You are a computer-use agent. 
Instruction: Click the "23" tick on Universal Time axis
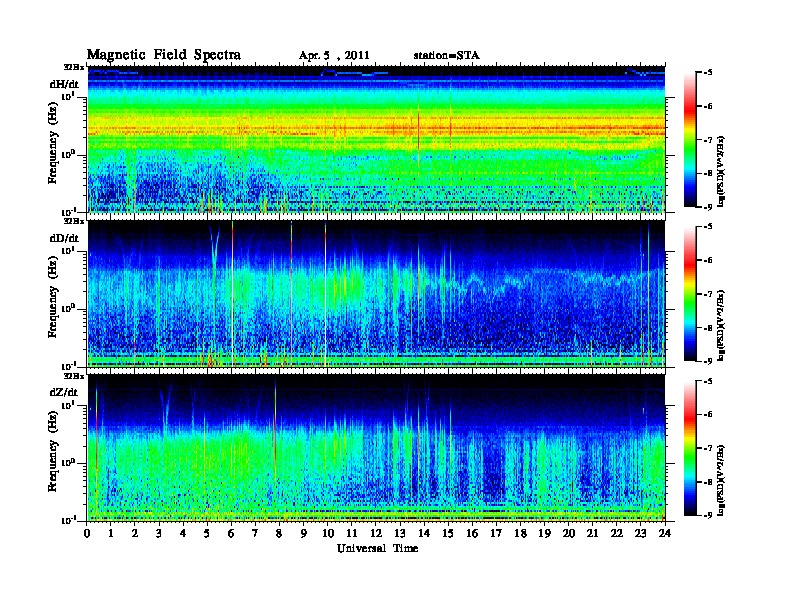[x=640, y=533]
